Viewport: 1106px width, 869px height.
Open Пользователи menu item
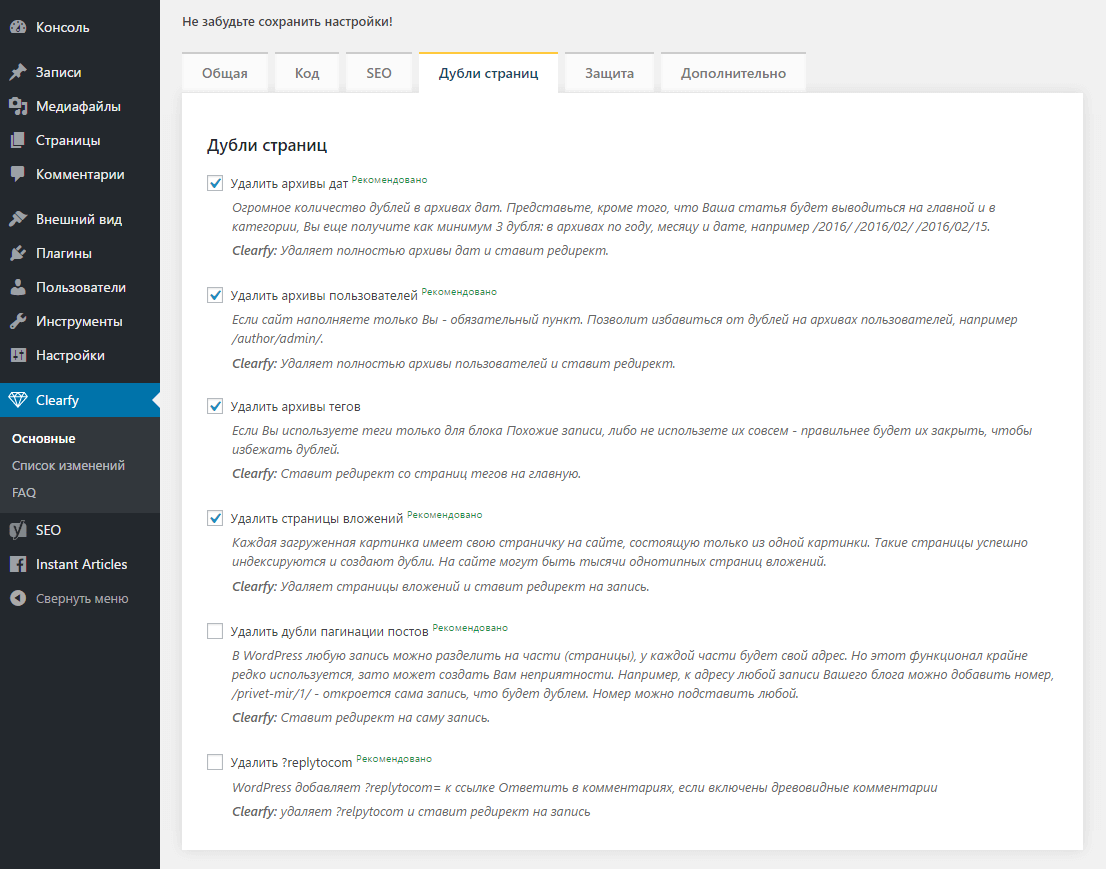tap(80, 287)
